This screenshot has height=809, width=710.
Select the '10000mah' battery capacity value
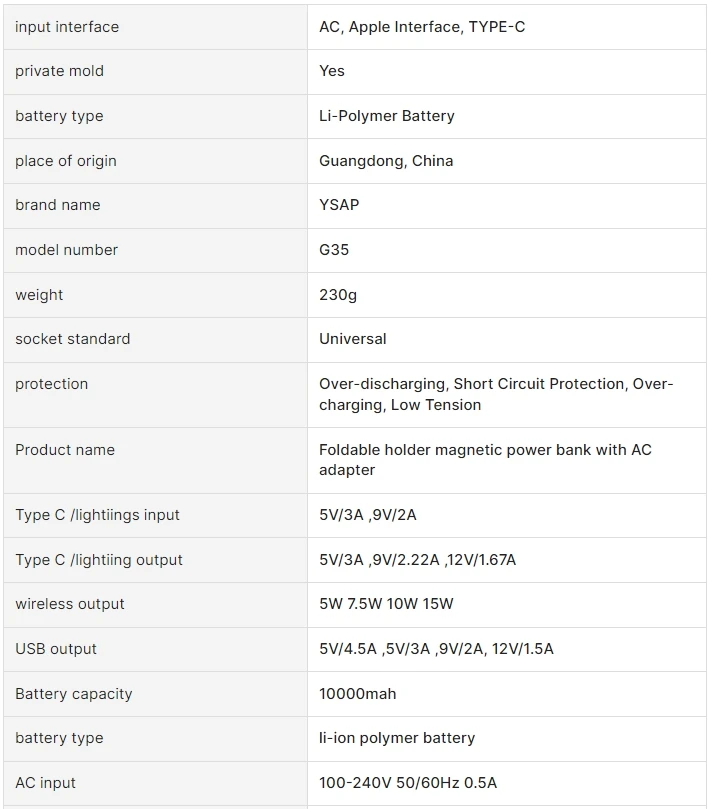coord(357,694)
